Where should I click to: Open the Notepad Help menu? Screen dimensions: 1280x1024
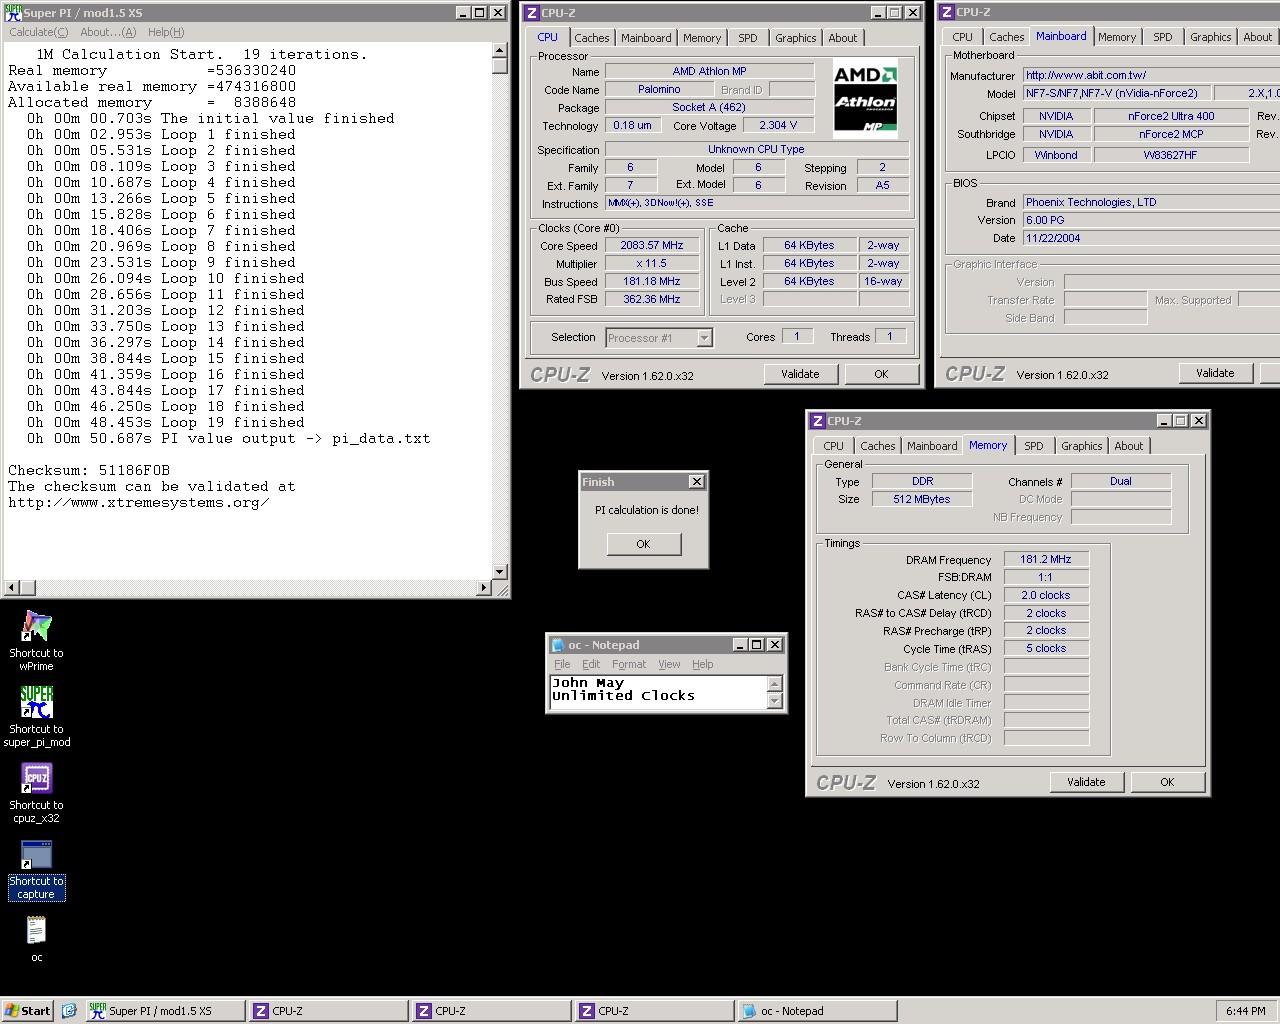[703, 664]
